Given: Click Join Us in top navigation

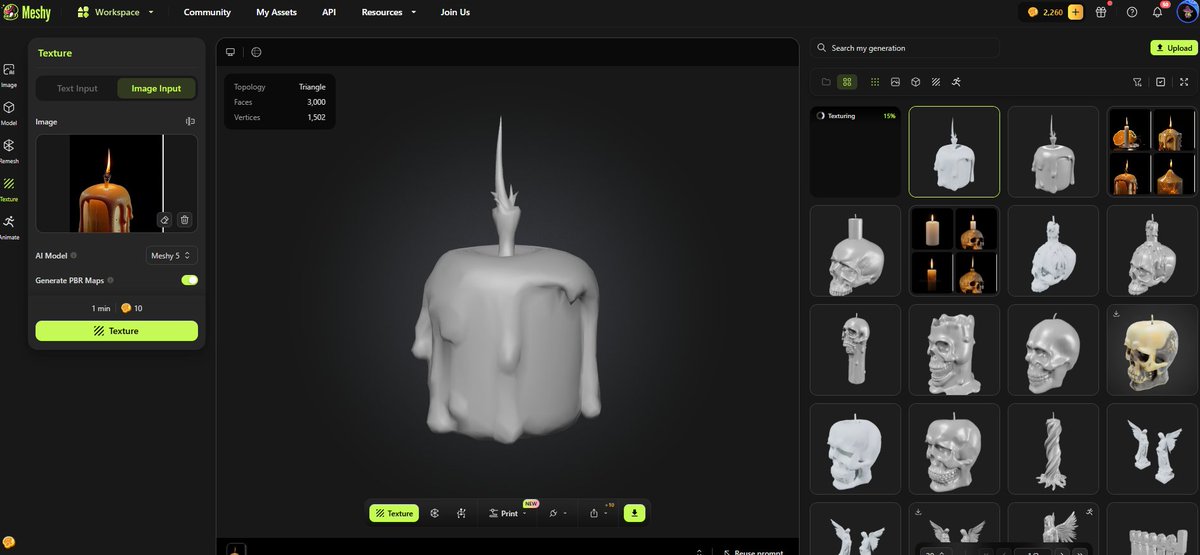Looking at the screenshot, I should (455, 12).
